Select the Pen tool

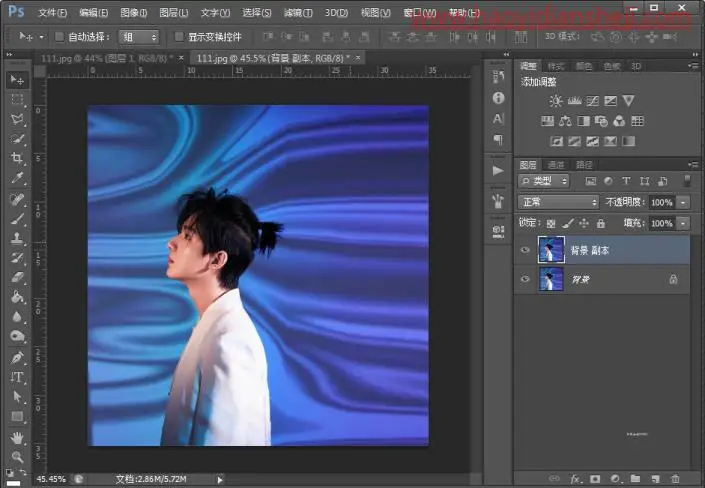click(x=17, y=358)
